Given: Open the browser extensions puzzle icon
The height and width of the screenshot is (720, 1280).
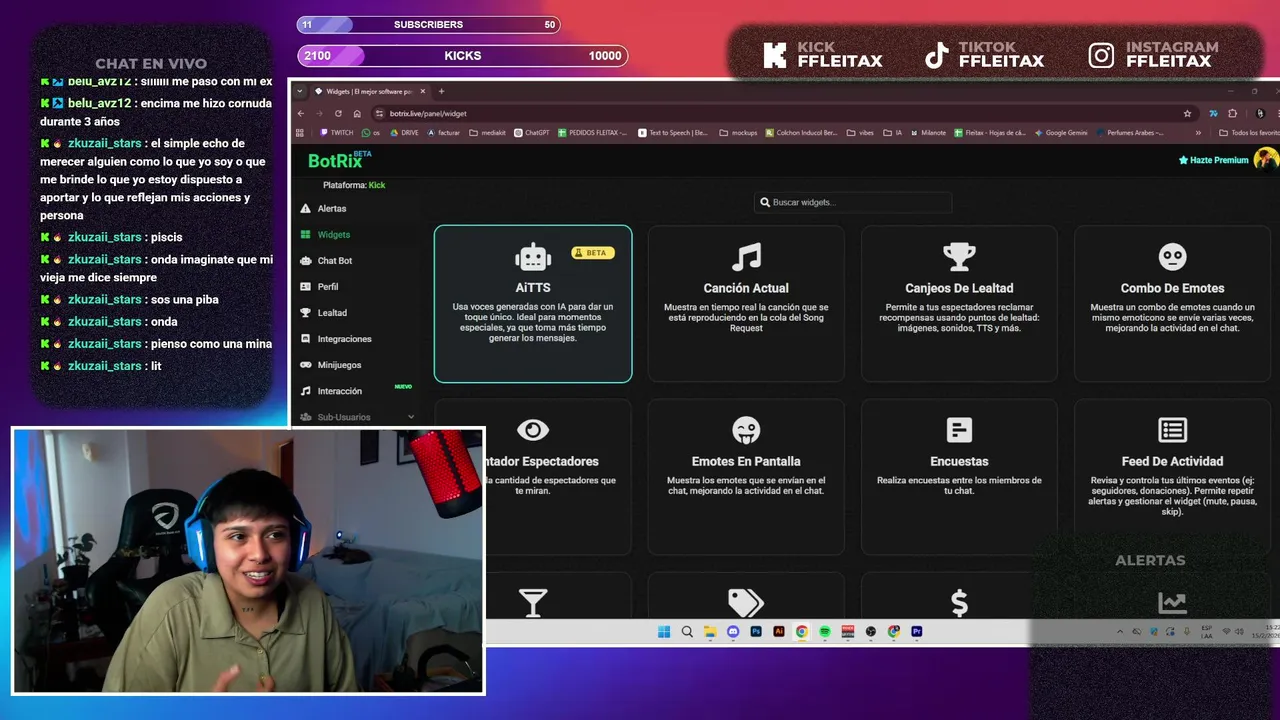Looking at the screenshot, I should [1232, 113].
